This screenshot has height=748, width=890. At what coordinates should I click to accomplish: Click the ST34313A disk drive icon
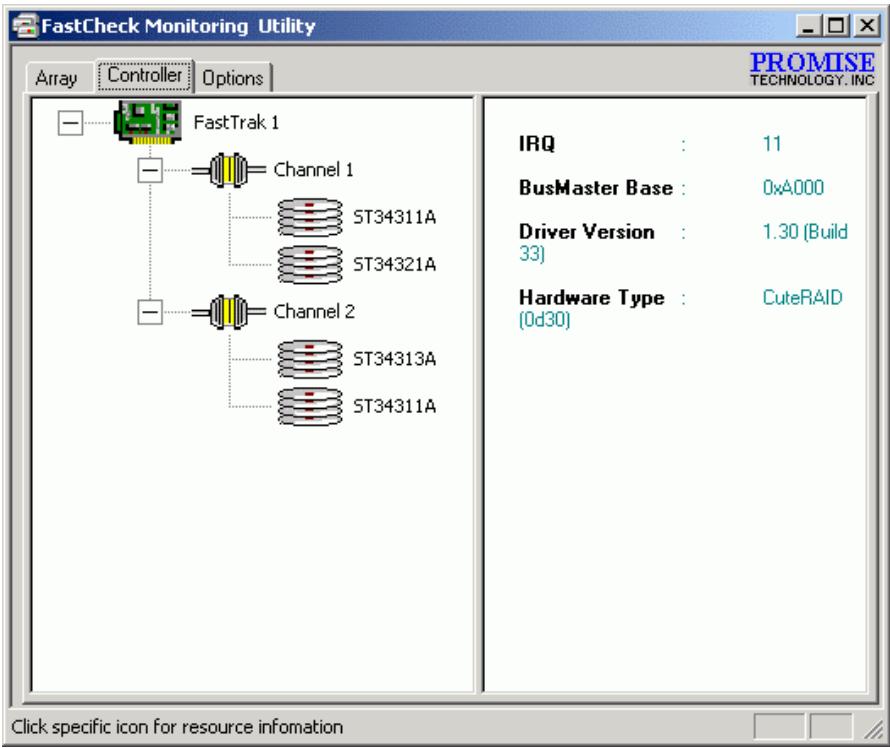tap(310, 359)
